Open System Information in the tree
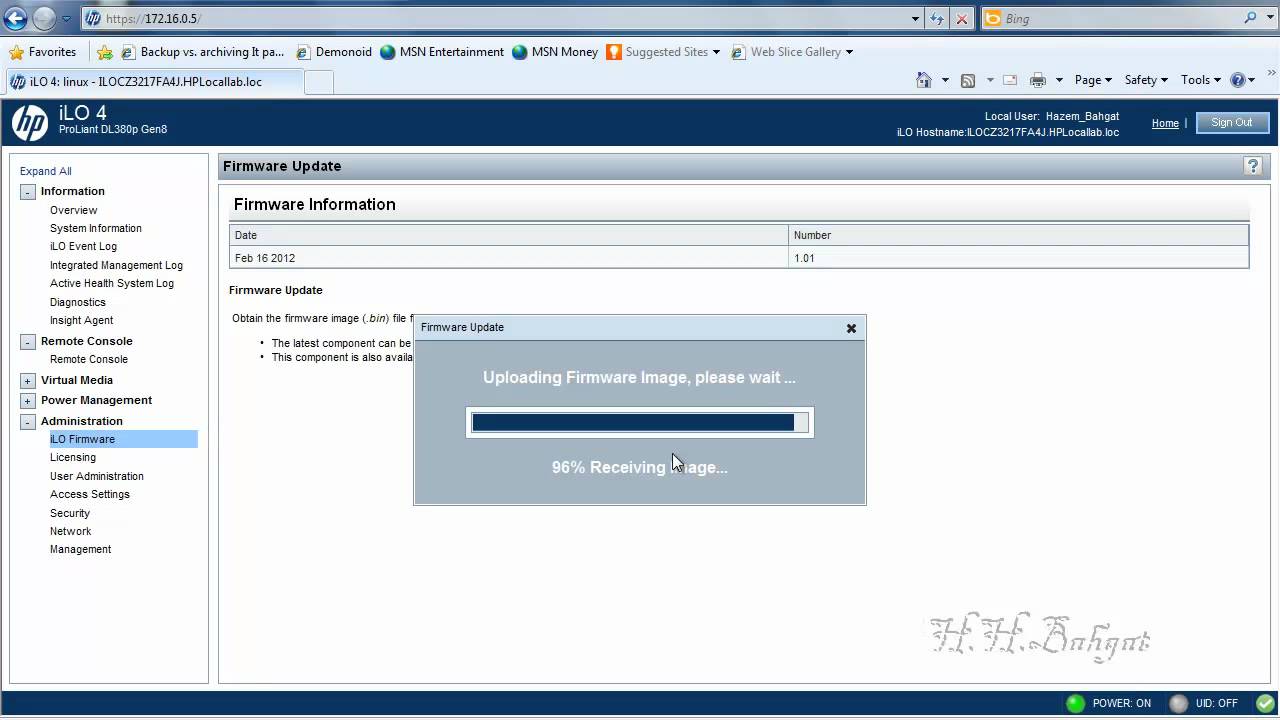1280x720 pixels. pyautogui.click(x=96, y=228)
